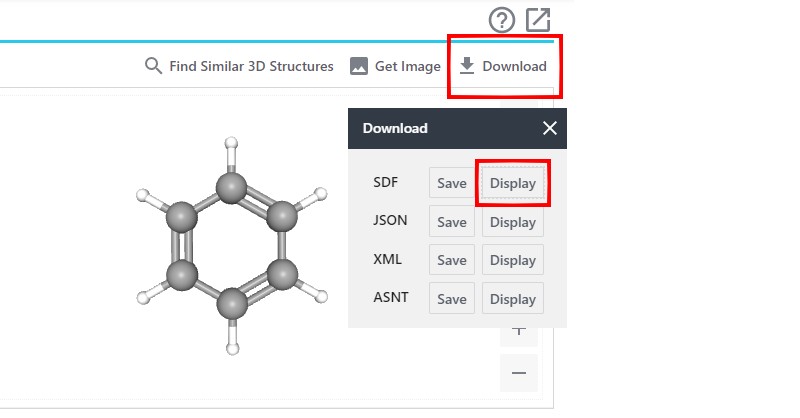Click the center of the benzene ring
800x418 pixels.
tap(232, 245)
